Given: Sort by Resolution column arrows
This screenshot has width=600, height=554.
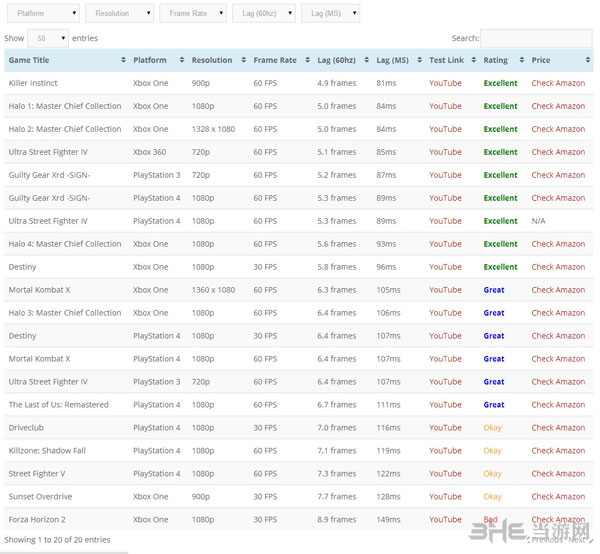Looking at the screenshot, I should coord(243,60).
